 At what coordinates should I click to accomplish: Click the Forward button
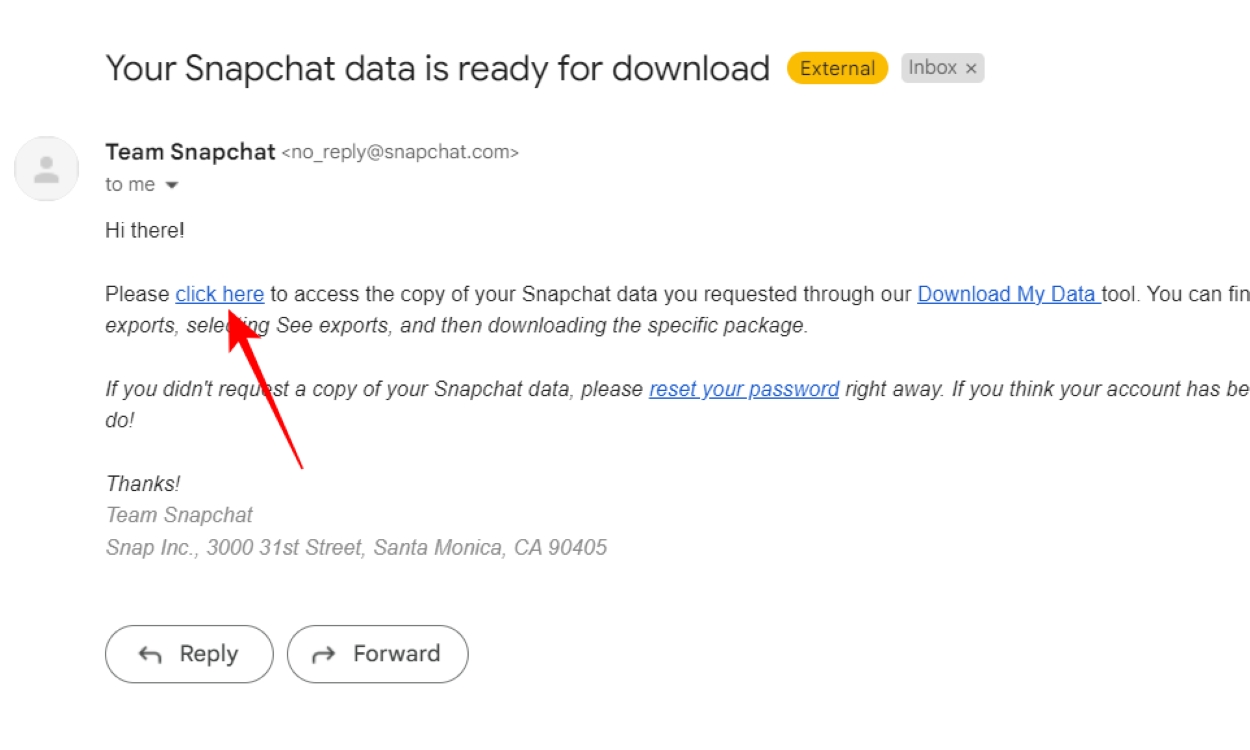coord(377,653)
